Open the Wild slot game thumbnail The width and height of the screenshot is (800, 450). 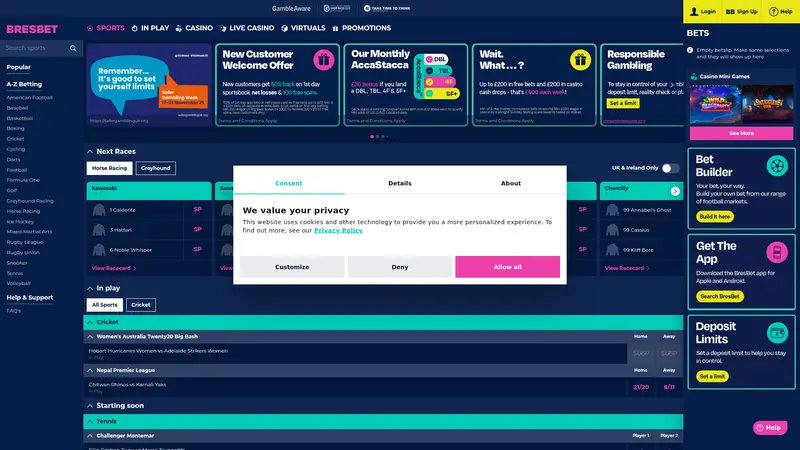click(x=715, y=105)
